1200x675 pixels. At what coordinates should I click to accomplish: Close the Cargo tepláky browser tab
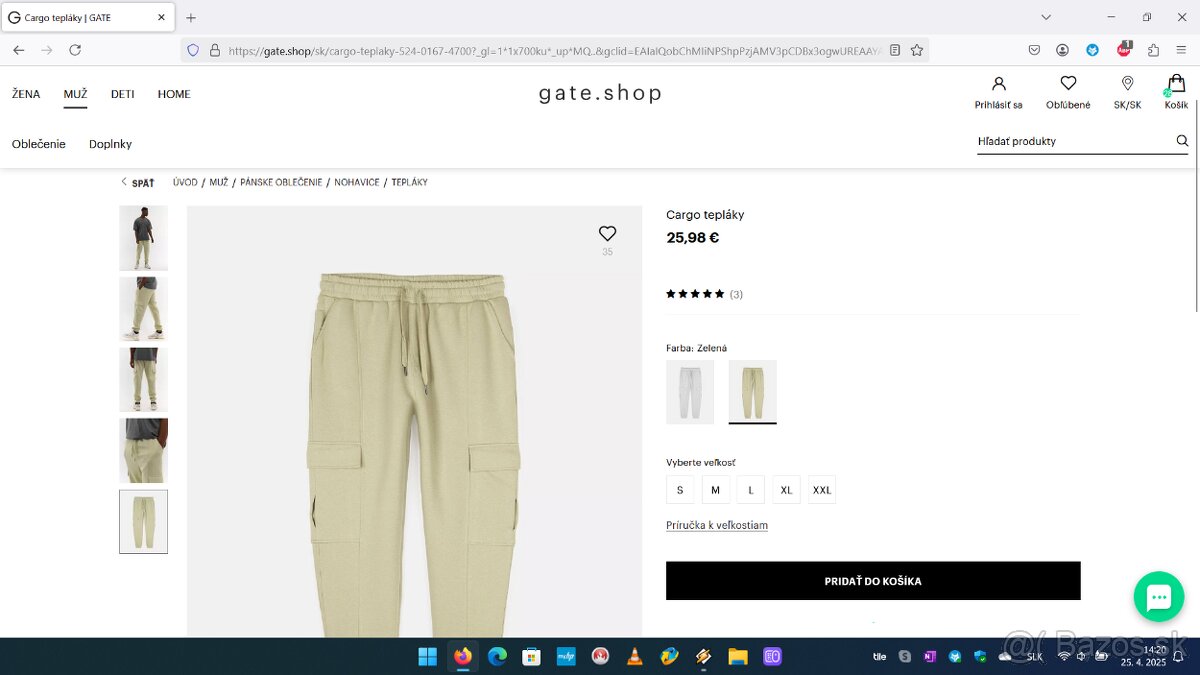pos(162,18)
